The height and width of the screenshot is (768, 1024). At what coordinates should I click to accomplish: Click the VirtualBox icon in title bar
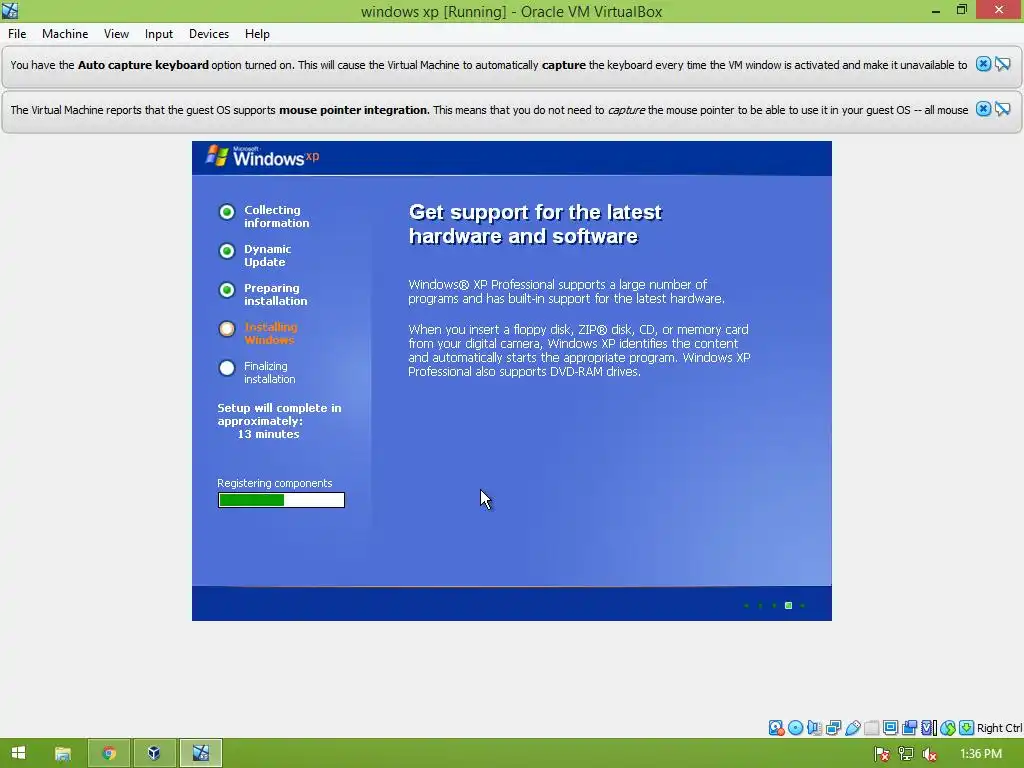[10, 10]
